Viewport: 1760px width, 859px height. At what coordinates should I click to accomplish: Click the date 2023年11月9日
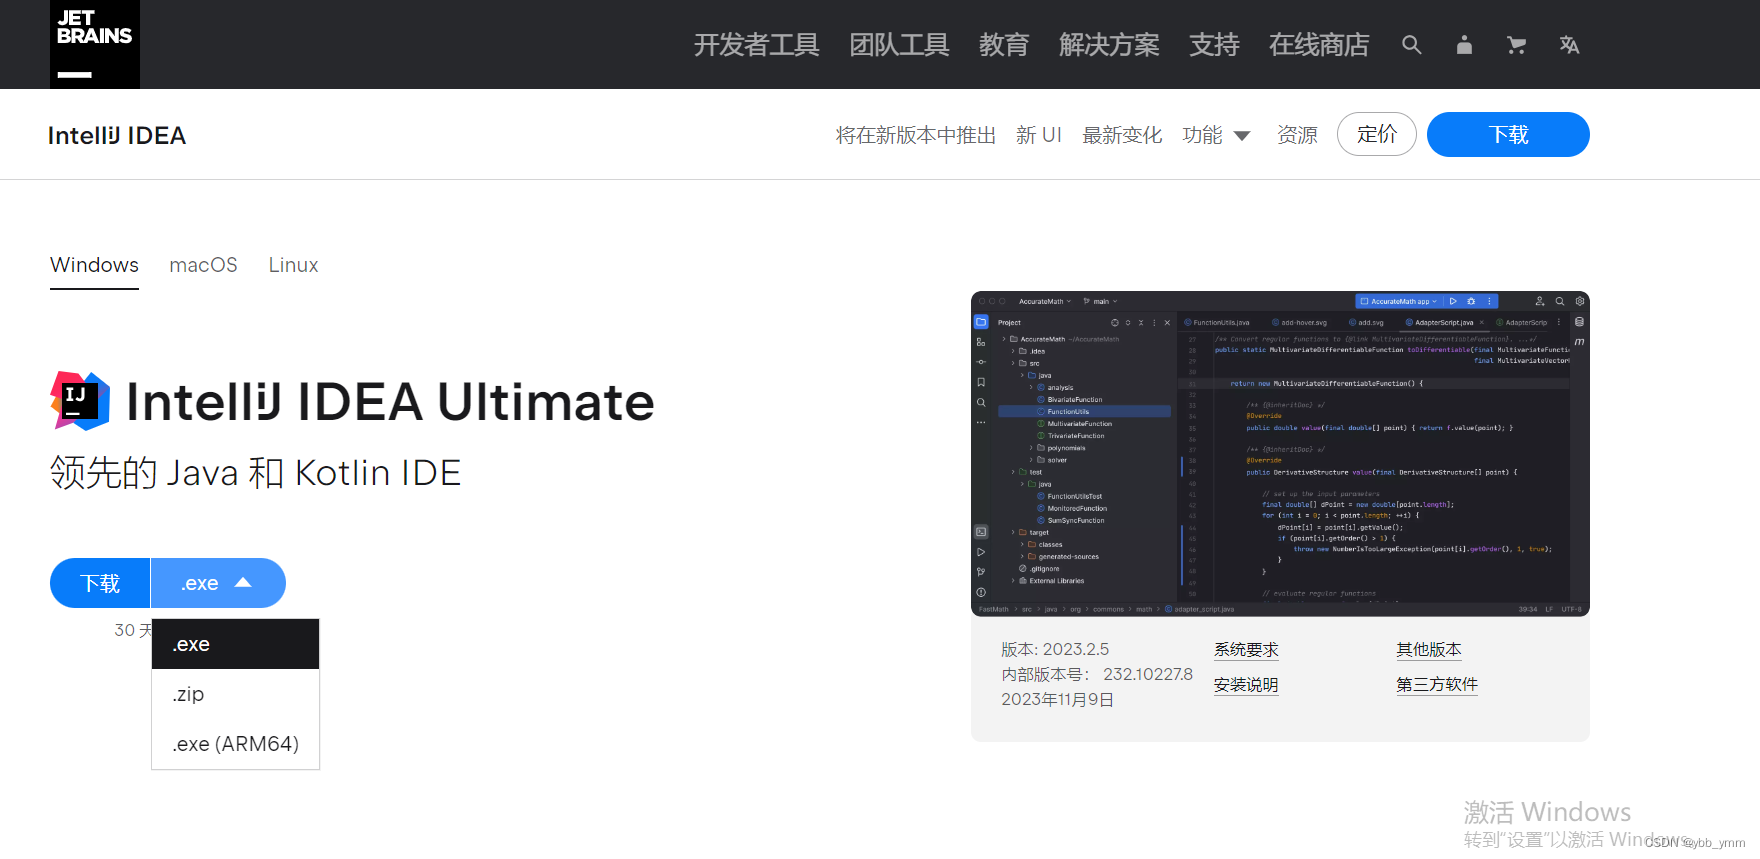tap(1058, 700)
